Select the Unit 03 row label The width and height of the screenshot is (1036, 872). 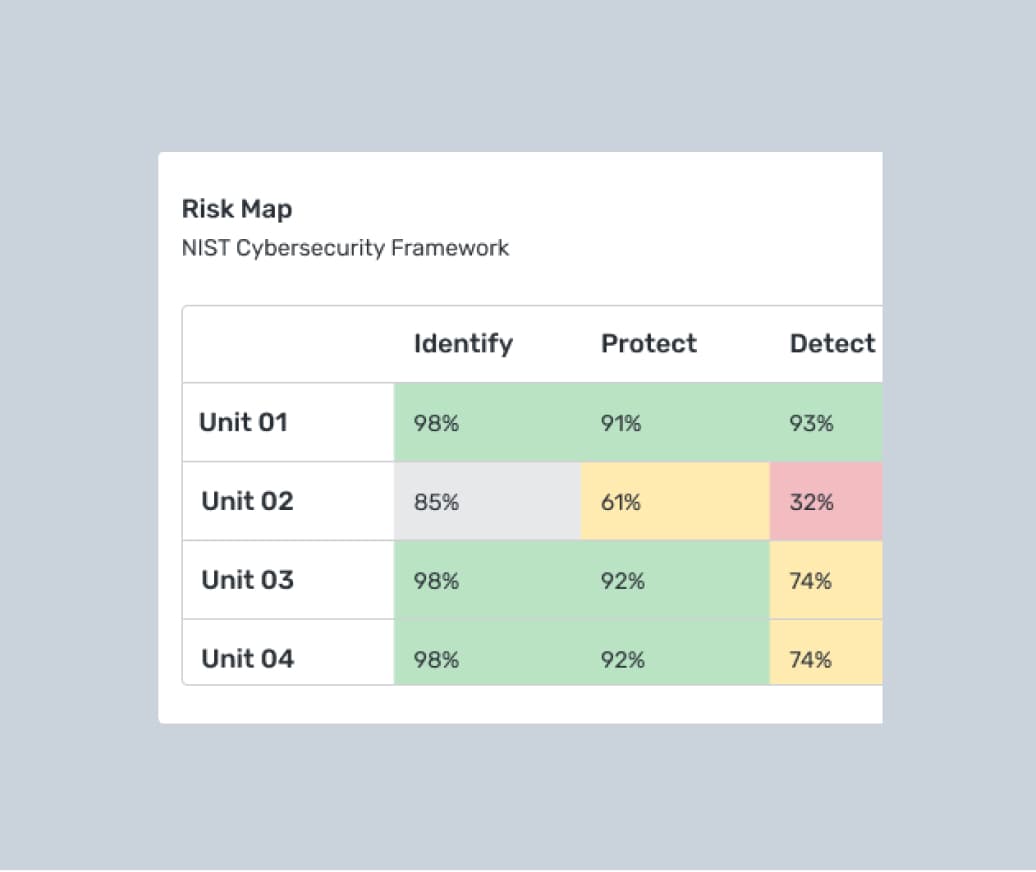pyautogui.click(x=247, y=580)
